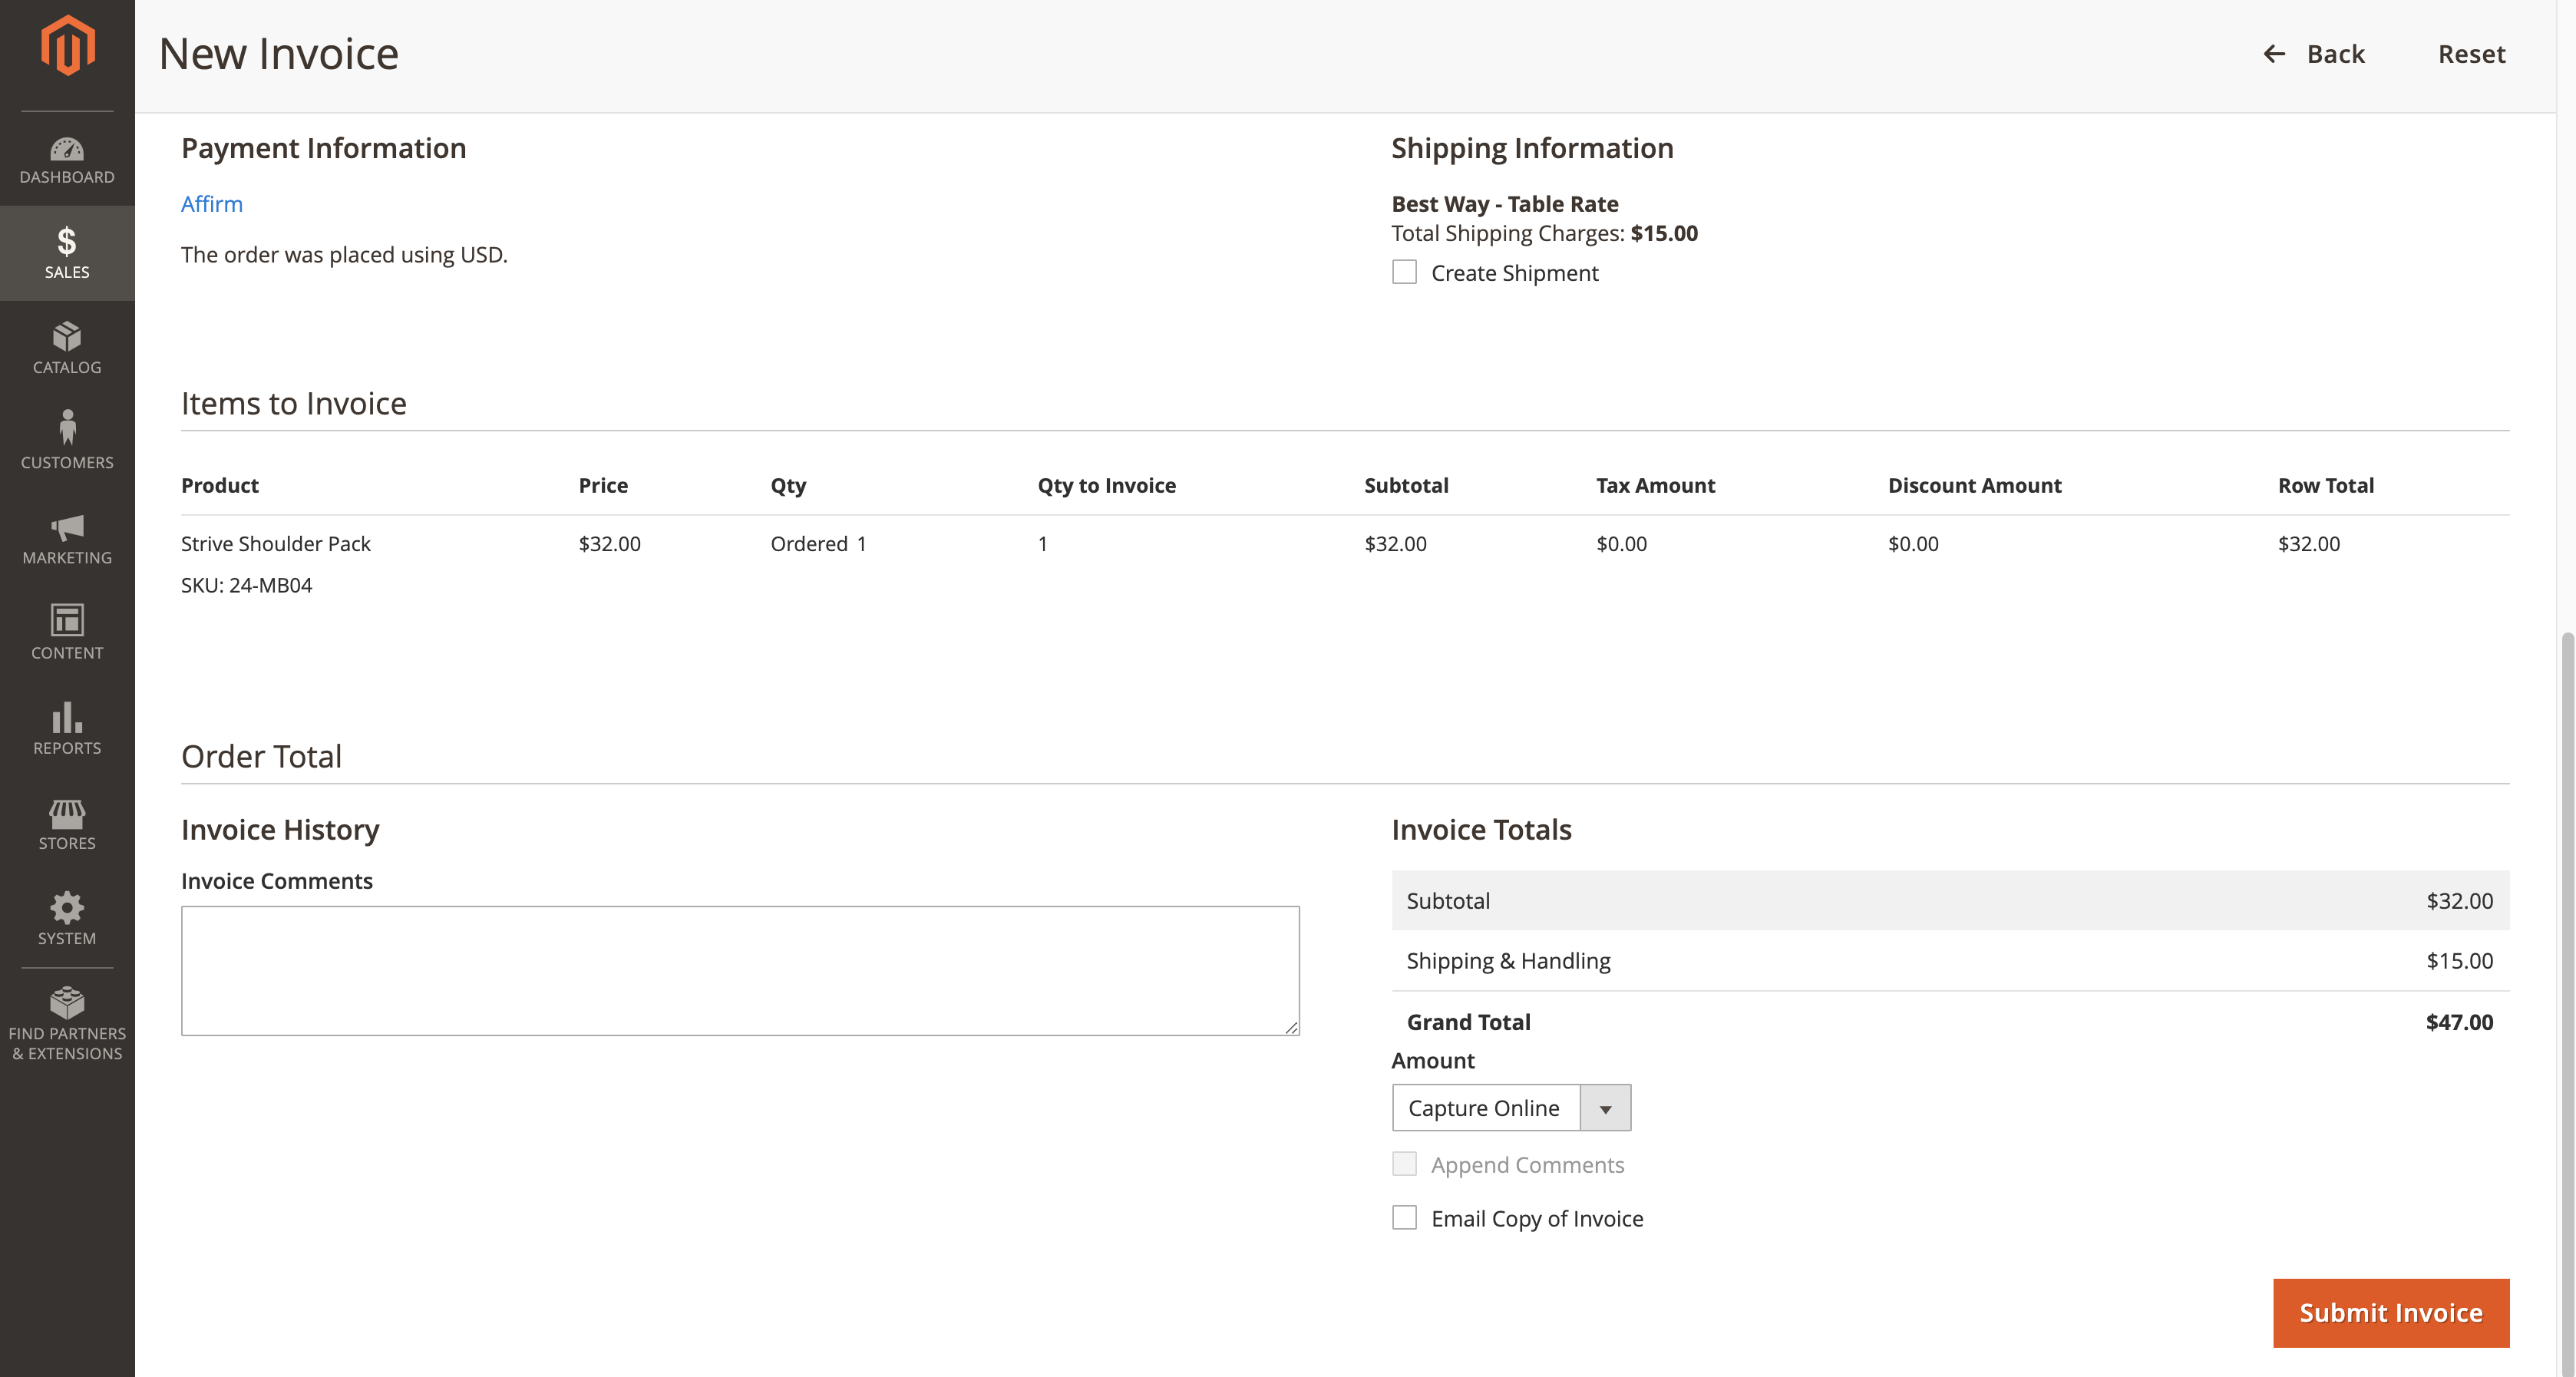Click the New Invoice page title
2576x1377 pixels.
pyautogui.click(x=278, y=54)
